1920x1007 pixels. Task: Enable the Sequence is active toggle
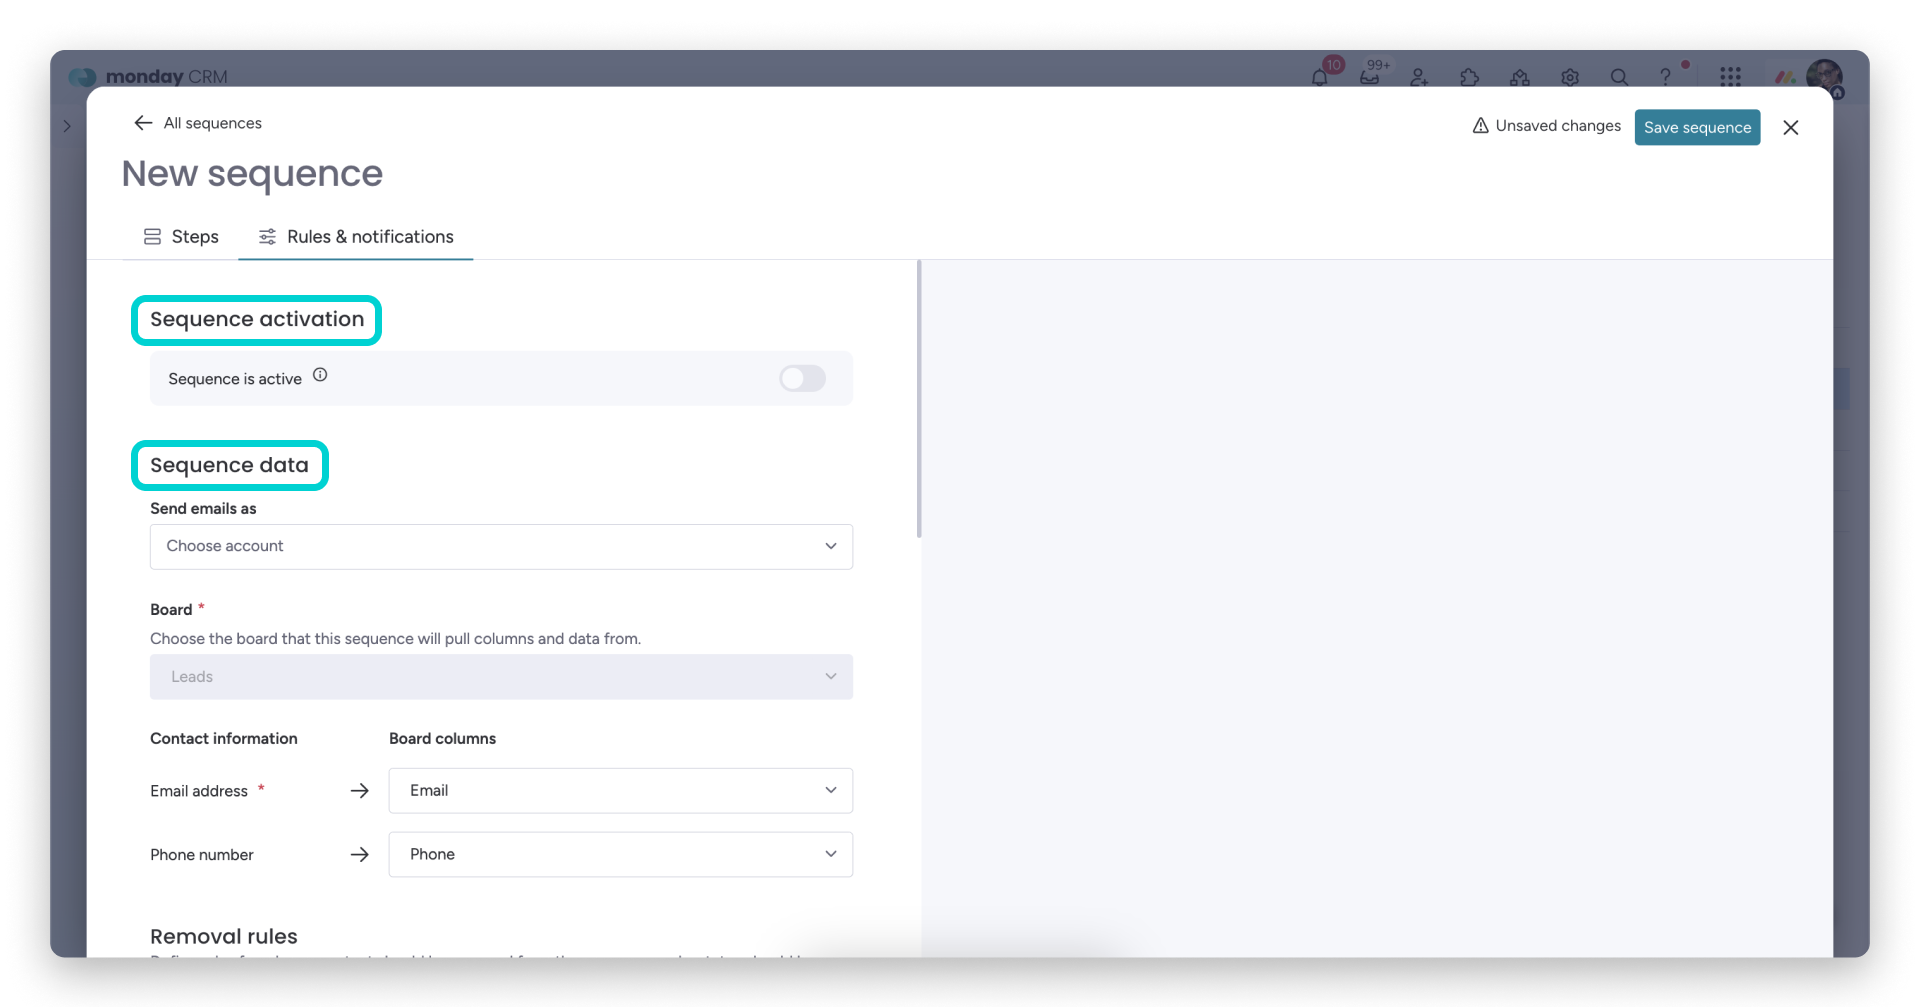pyautogui.click(x=802, y=378)
